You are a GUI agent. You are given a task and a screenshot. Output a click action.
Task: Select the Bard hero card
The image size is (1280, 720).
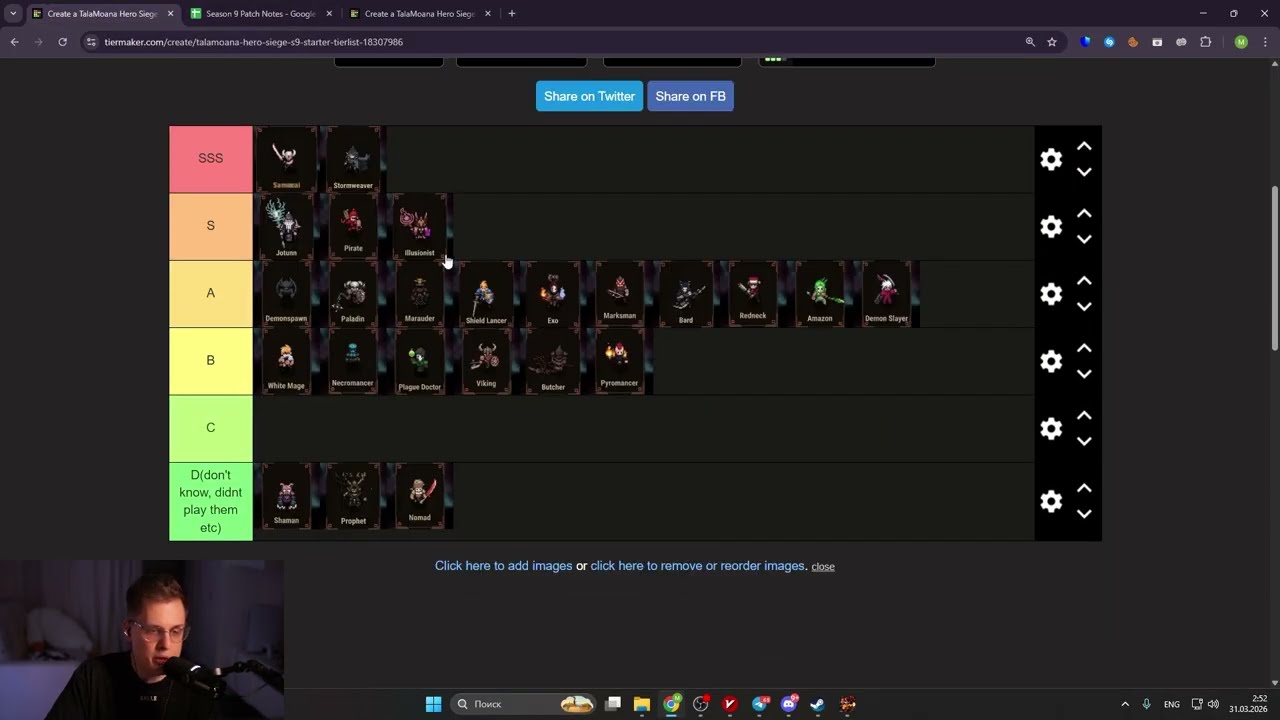(686, 294)
